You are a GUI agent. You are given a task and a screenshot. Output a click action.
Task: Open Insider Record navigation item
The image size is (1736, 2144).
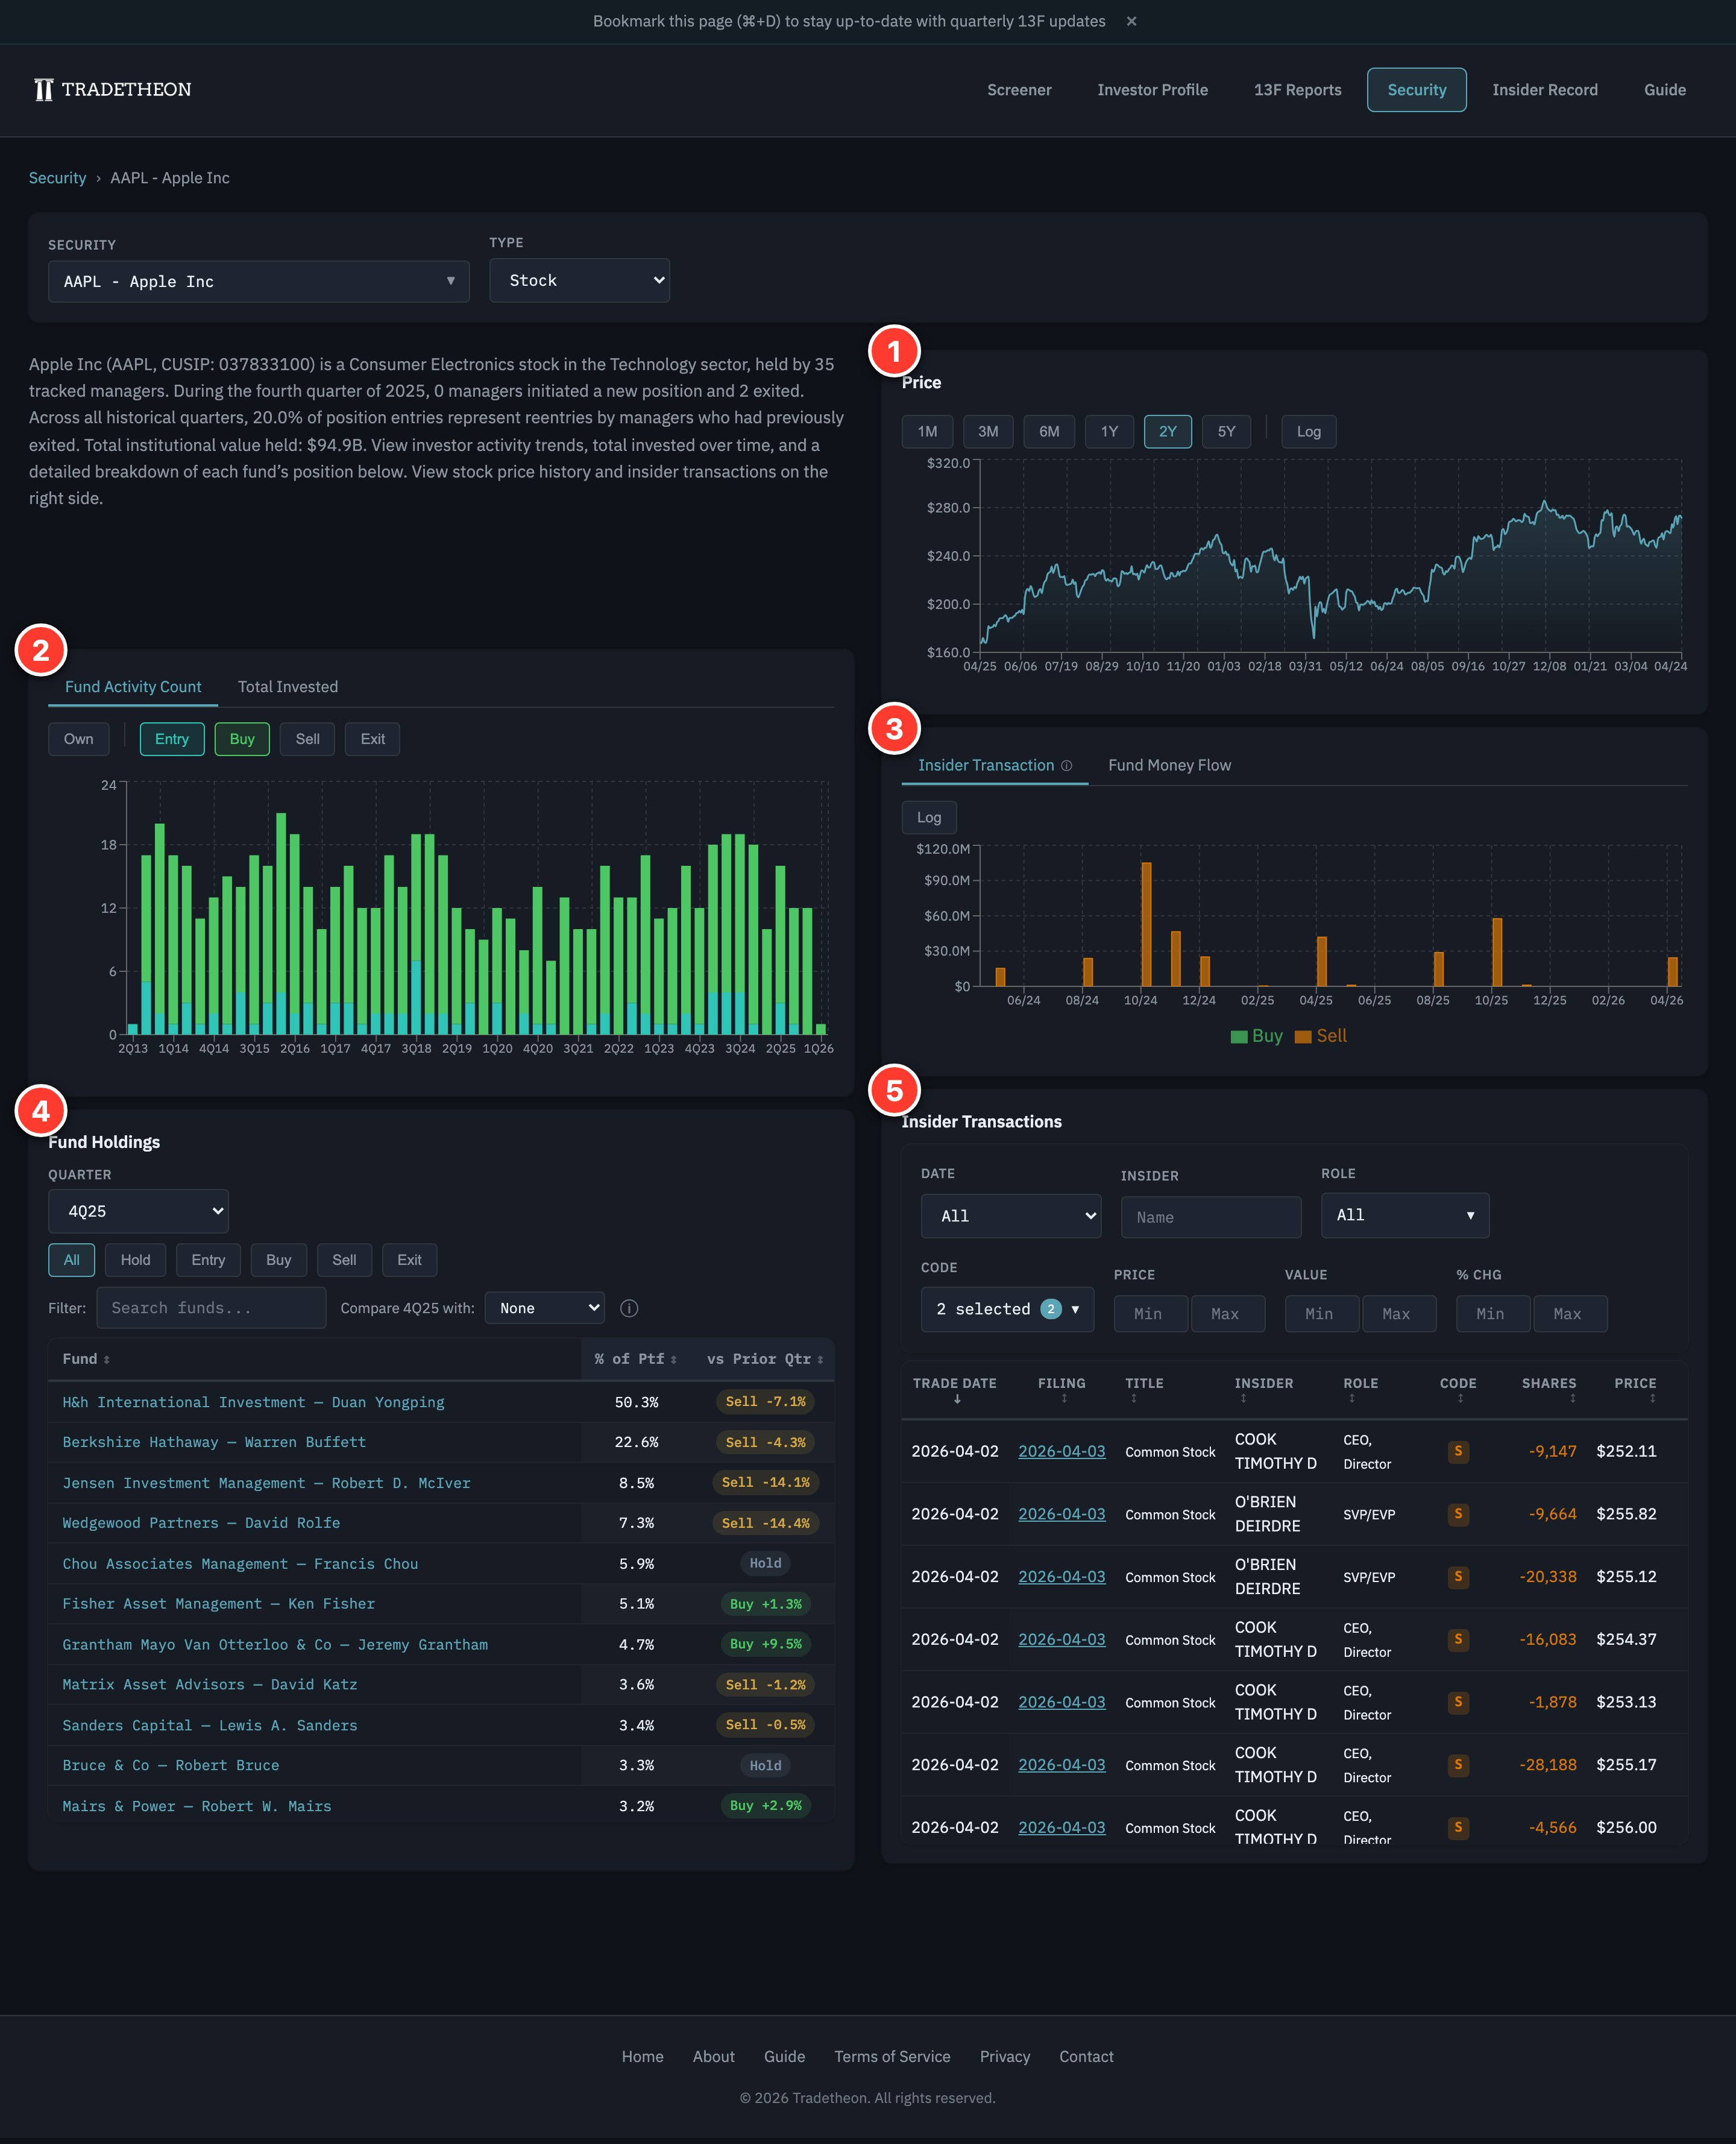[1544, 90]
